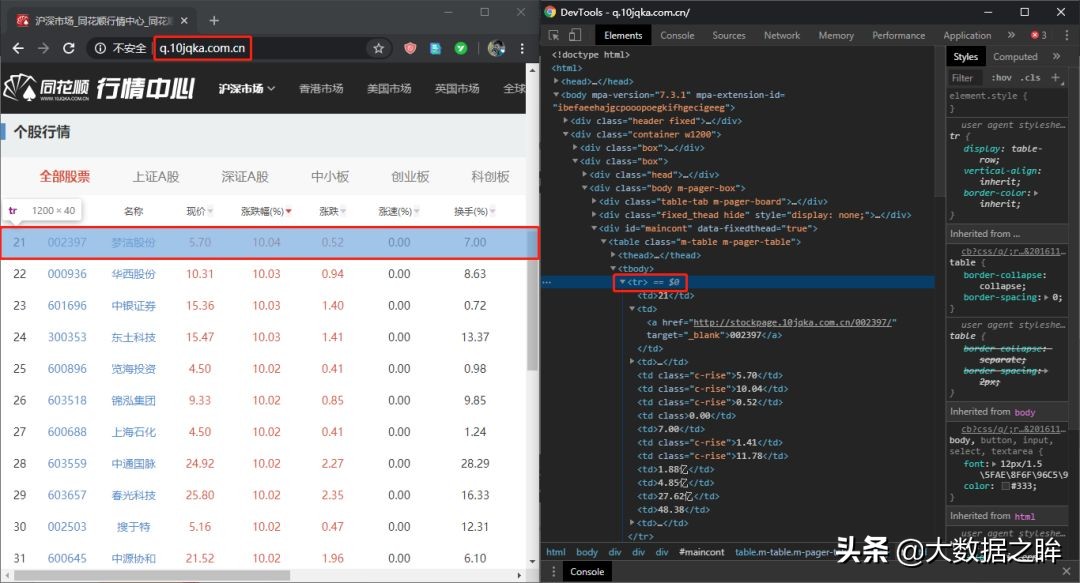Switch to DevTools Console tab
This screenshot has width=1080, height=583.
[x=677, y=35]
